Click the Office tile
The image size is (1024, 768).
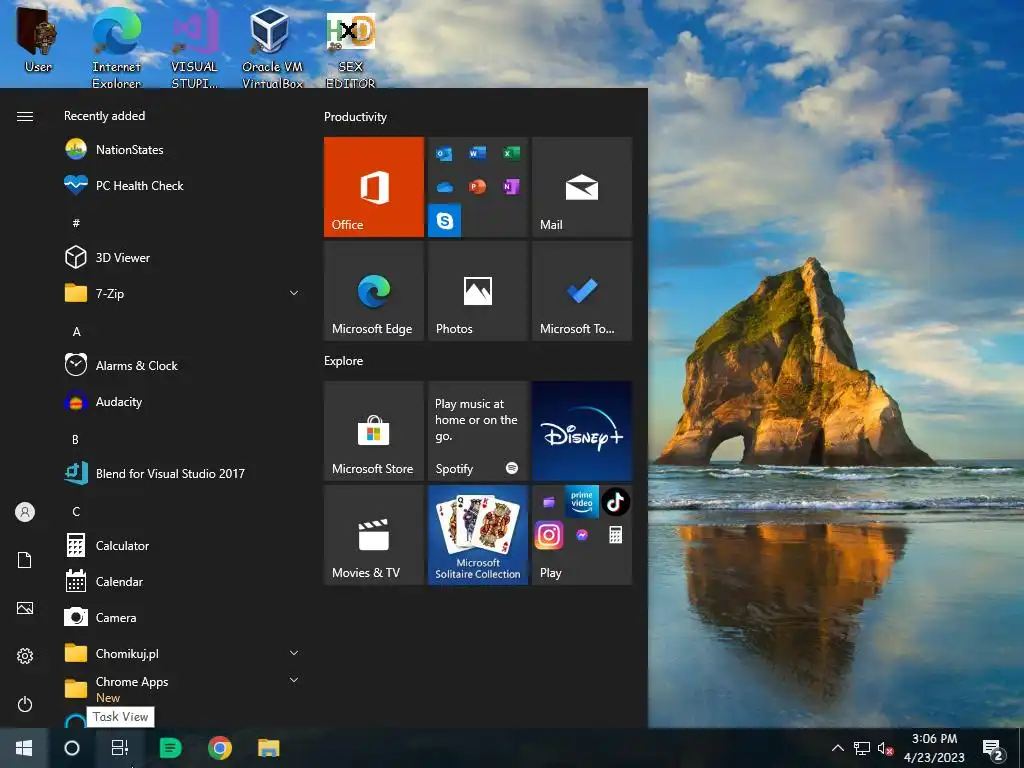pos(374,187)
